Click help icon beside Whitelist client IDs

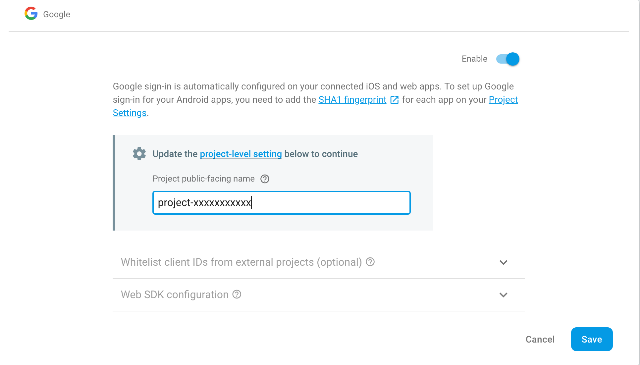tap(370, 262)
